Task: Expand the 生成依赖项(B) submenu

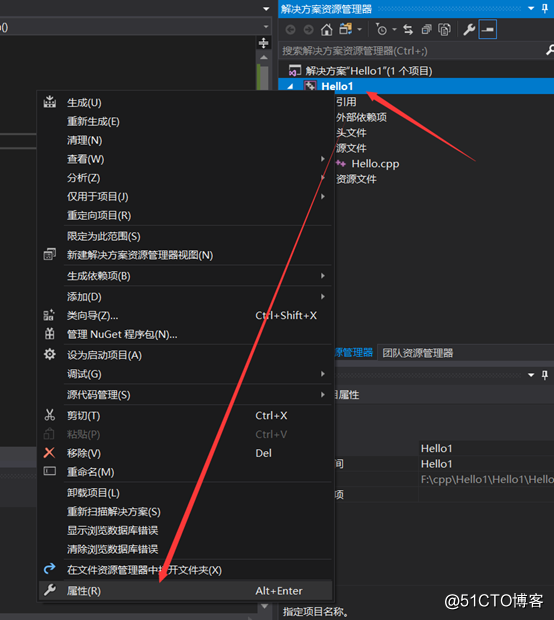Action: [185, 276]
